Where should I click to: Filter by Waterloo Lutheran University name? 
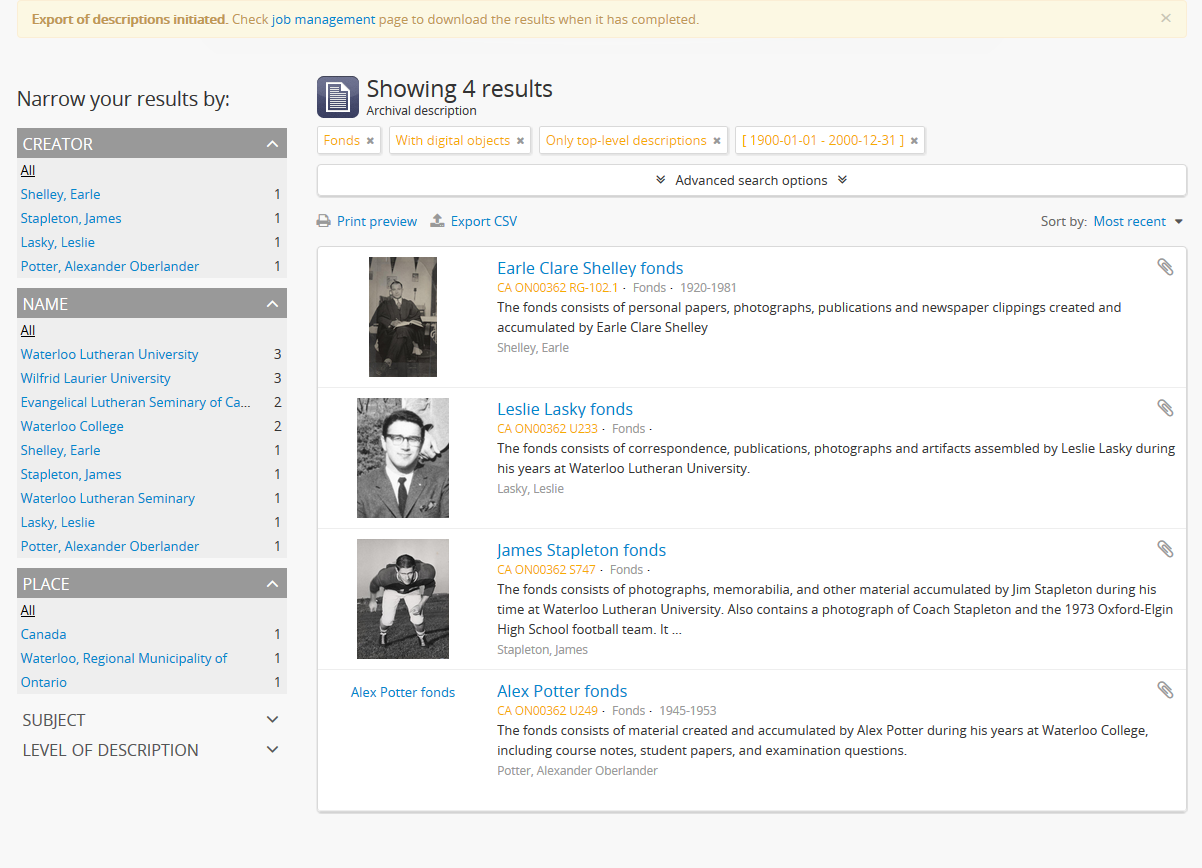point(109,354)
